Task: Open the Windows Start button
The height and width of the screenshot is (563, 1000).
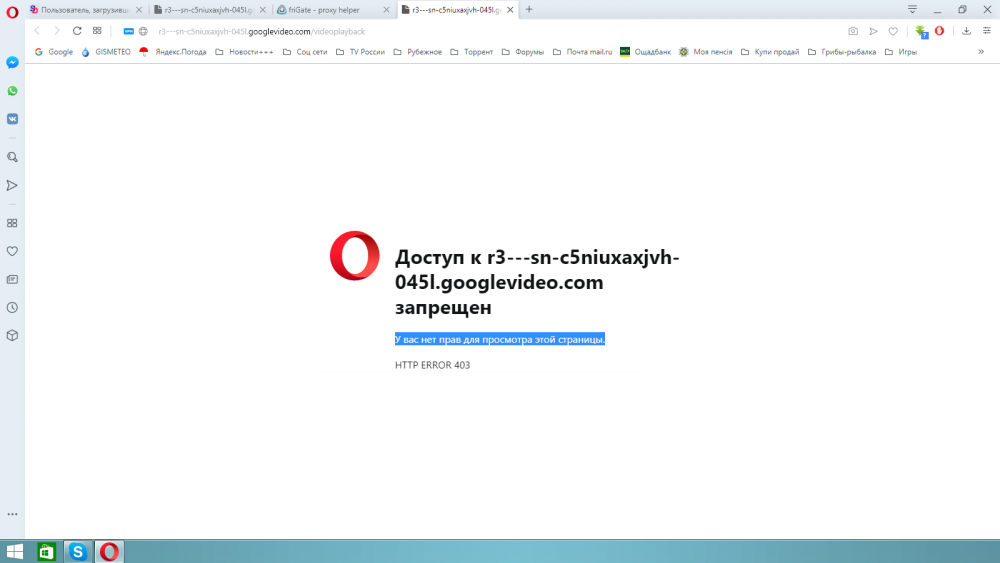Action: [x=14, y=552]
